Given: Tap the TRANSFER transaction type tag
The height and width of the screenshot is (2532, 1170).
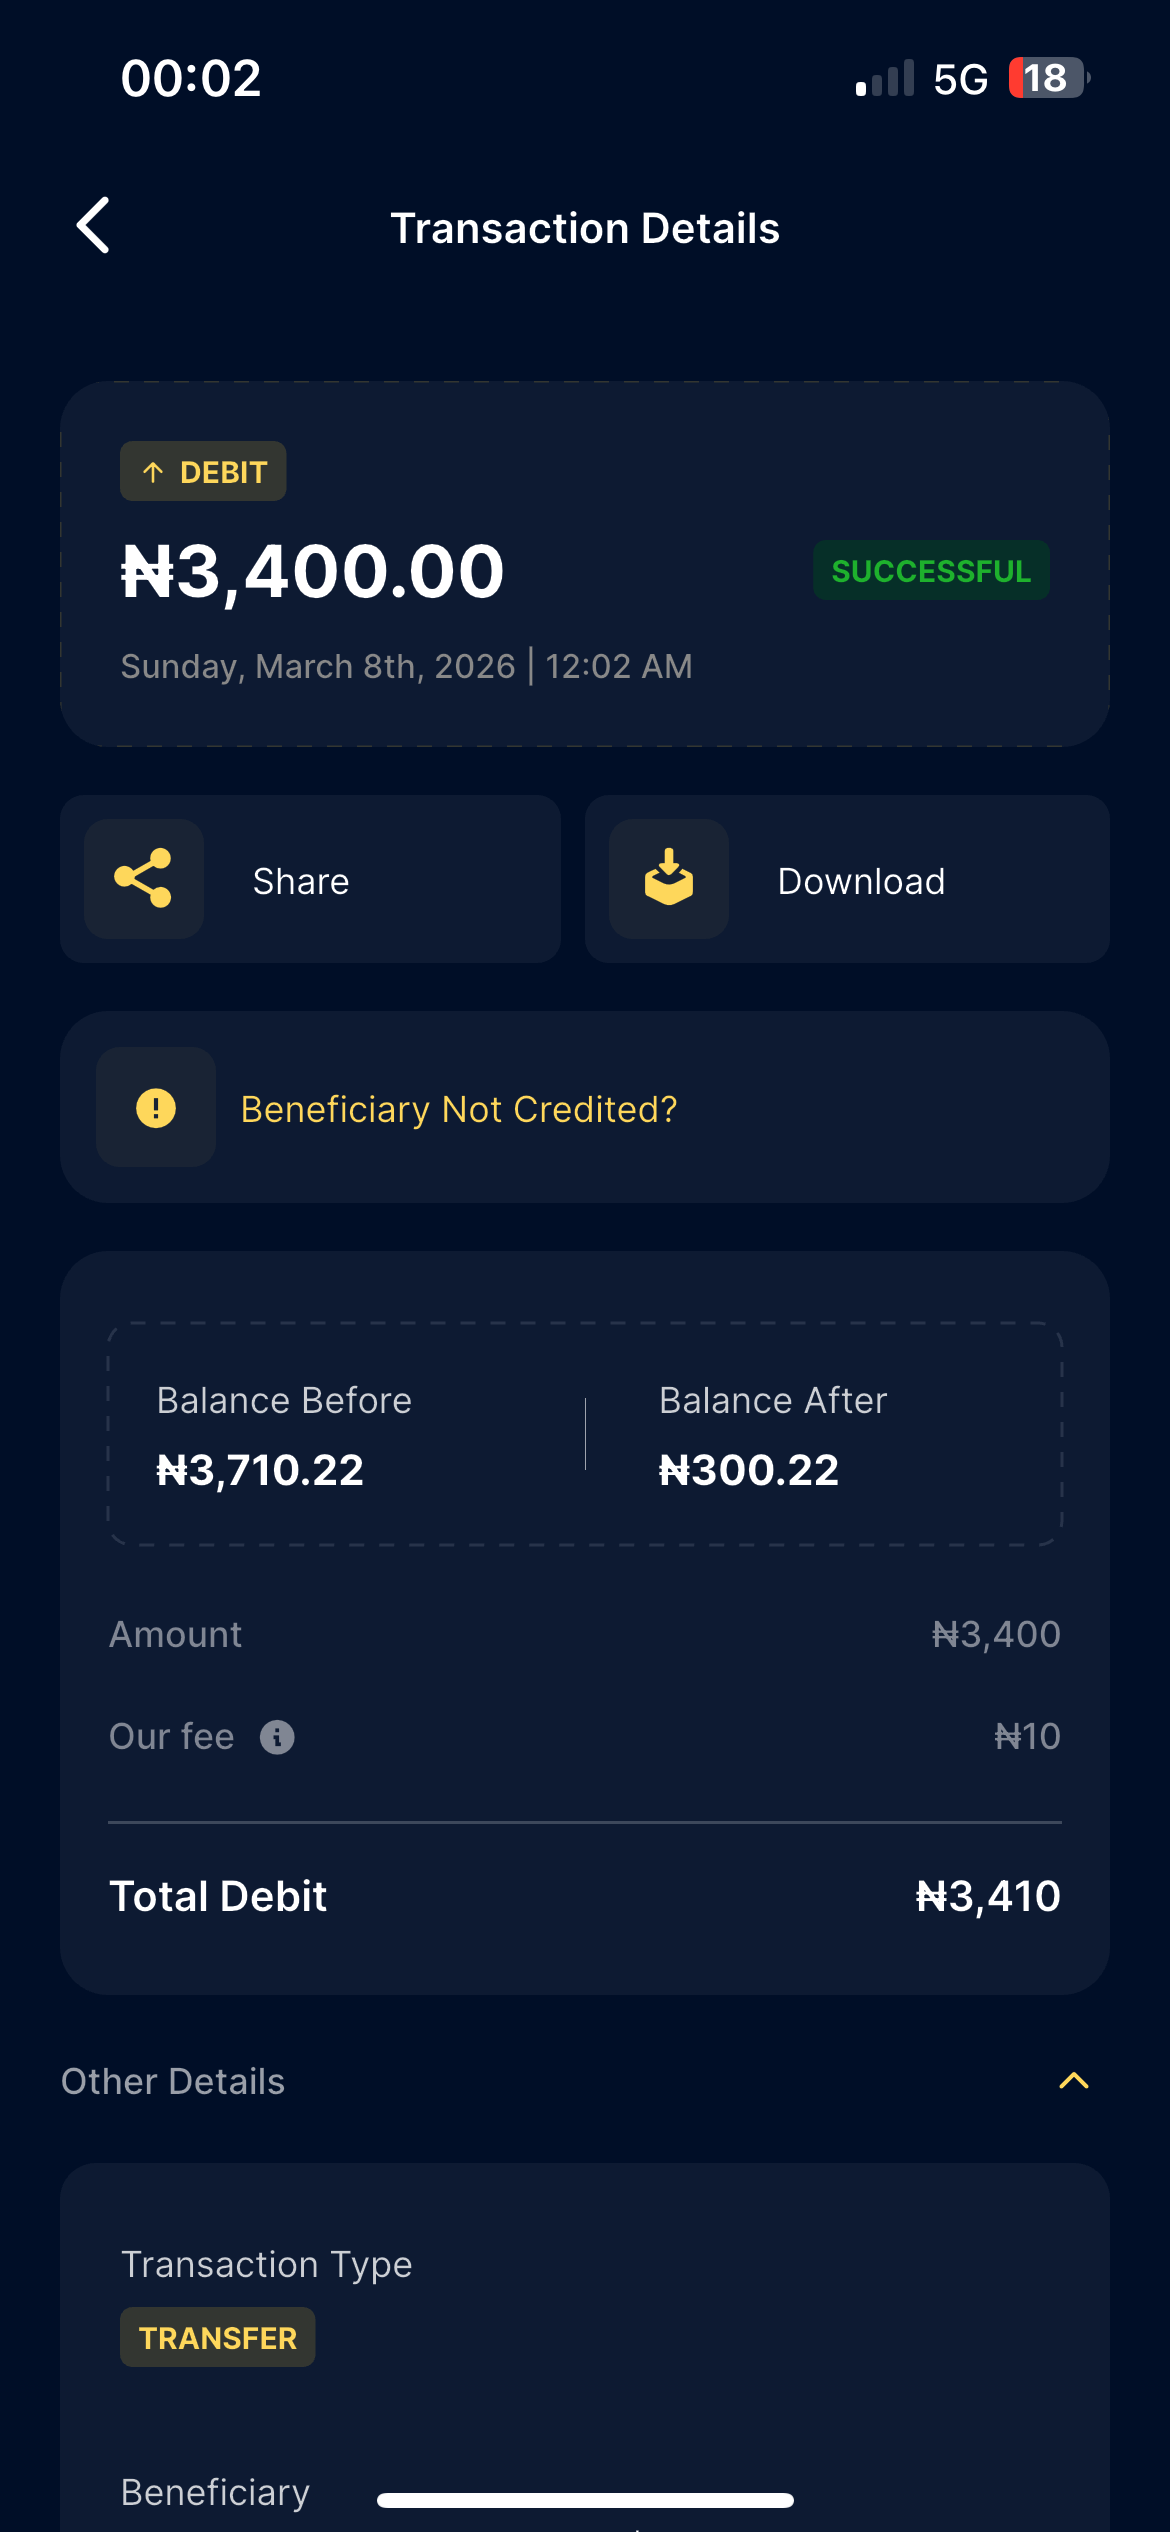Looking at the screenshot, I should click(x=218, y=2338).
